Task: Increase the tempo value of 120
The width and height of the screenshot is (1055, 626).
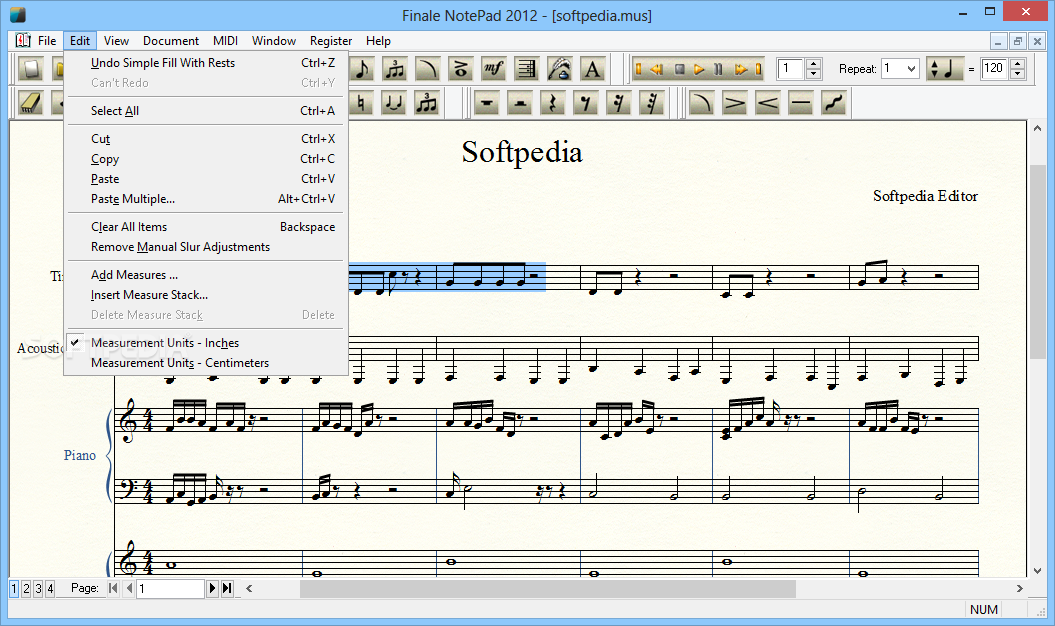Action: [x=1018, y=64]
